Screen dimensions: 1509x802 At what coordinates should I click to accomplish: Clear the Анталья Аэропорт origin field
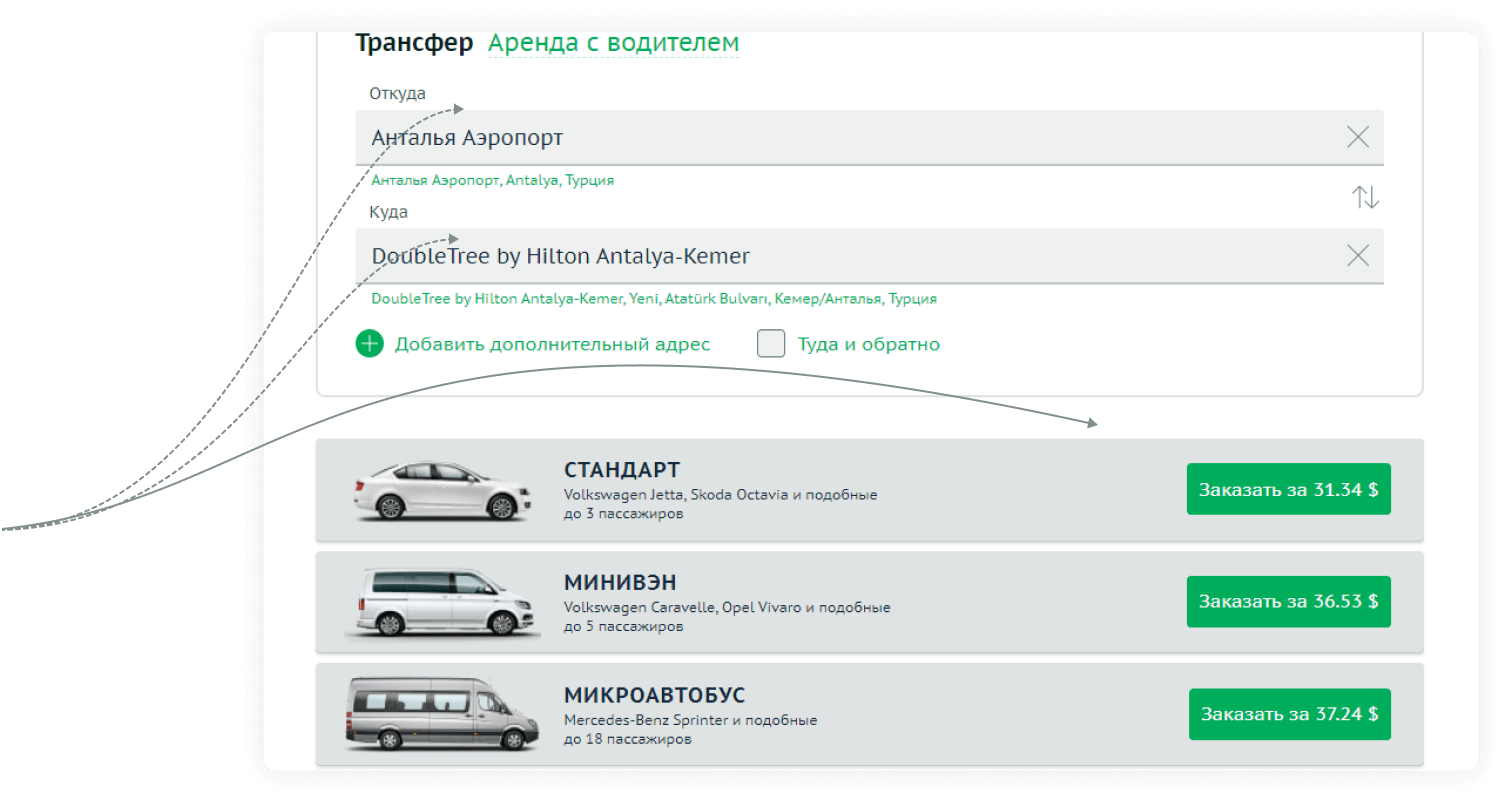[x=1357, y=138]
